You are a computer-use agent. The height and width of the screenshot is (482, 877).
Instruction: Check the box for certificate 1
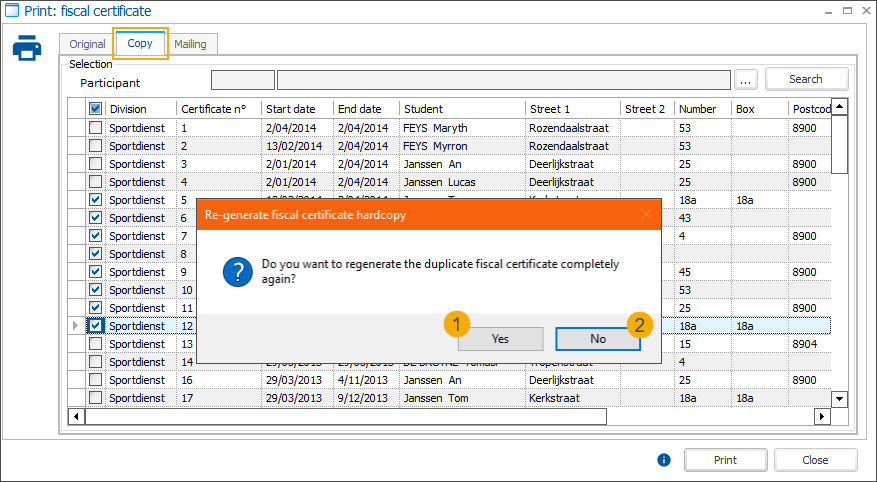[95, 128]
